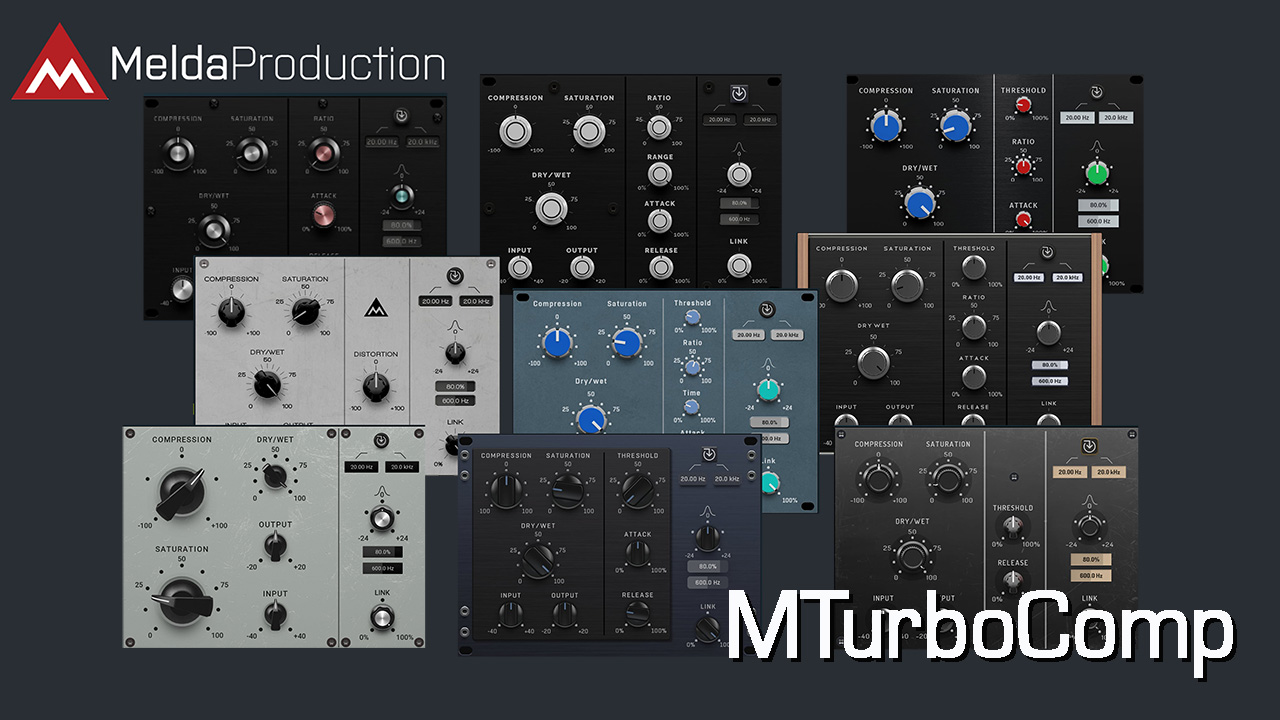Click the 600.0 Hz field under the green knob
The height and width of the screenshot is (720, 1280).
click(1097, 221)
